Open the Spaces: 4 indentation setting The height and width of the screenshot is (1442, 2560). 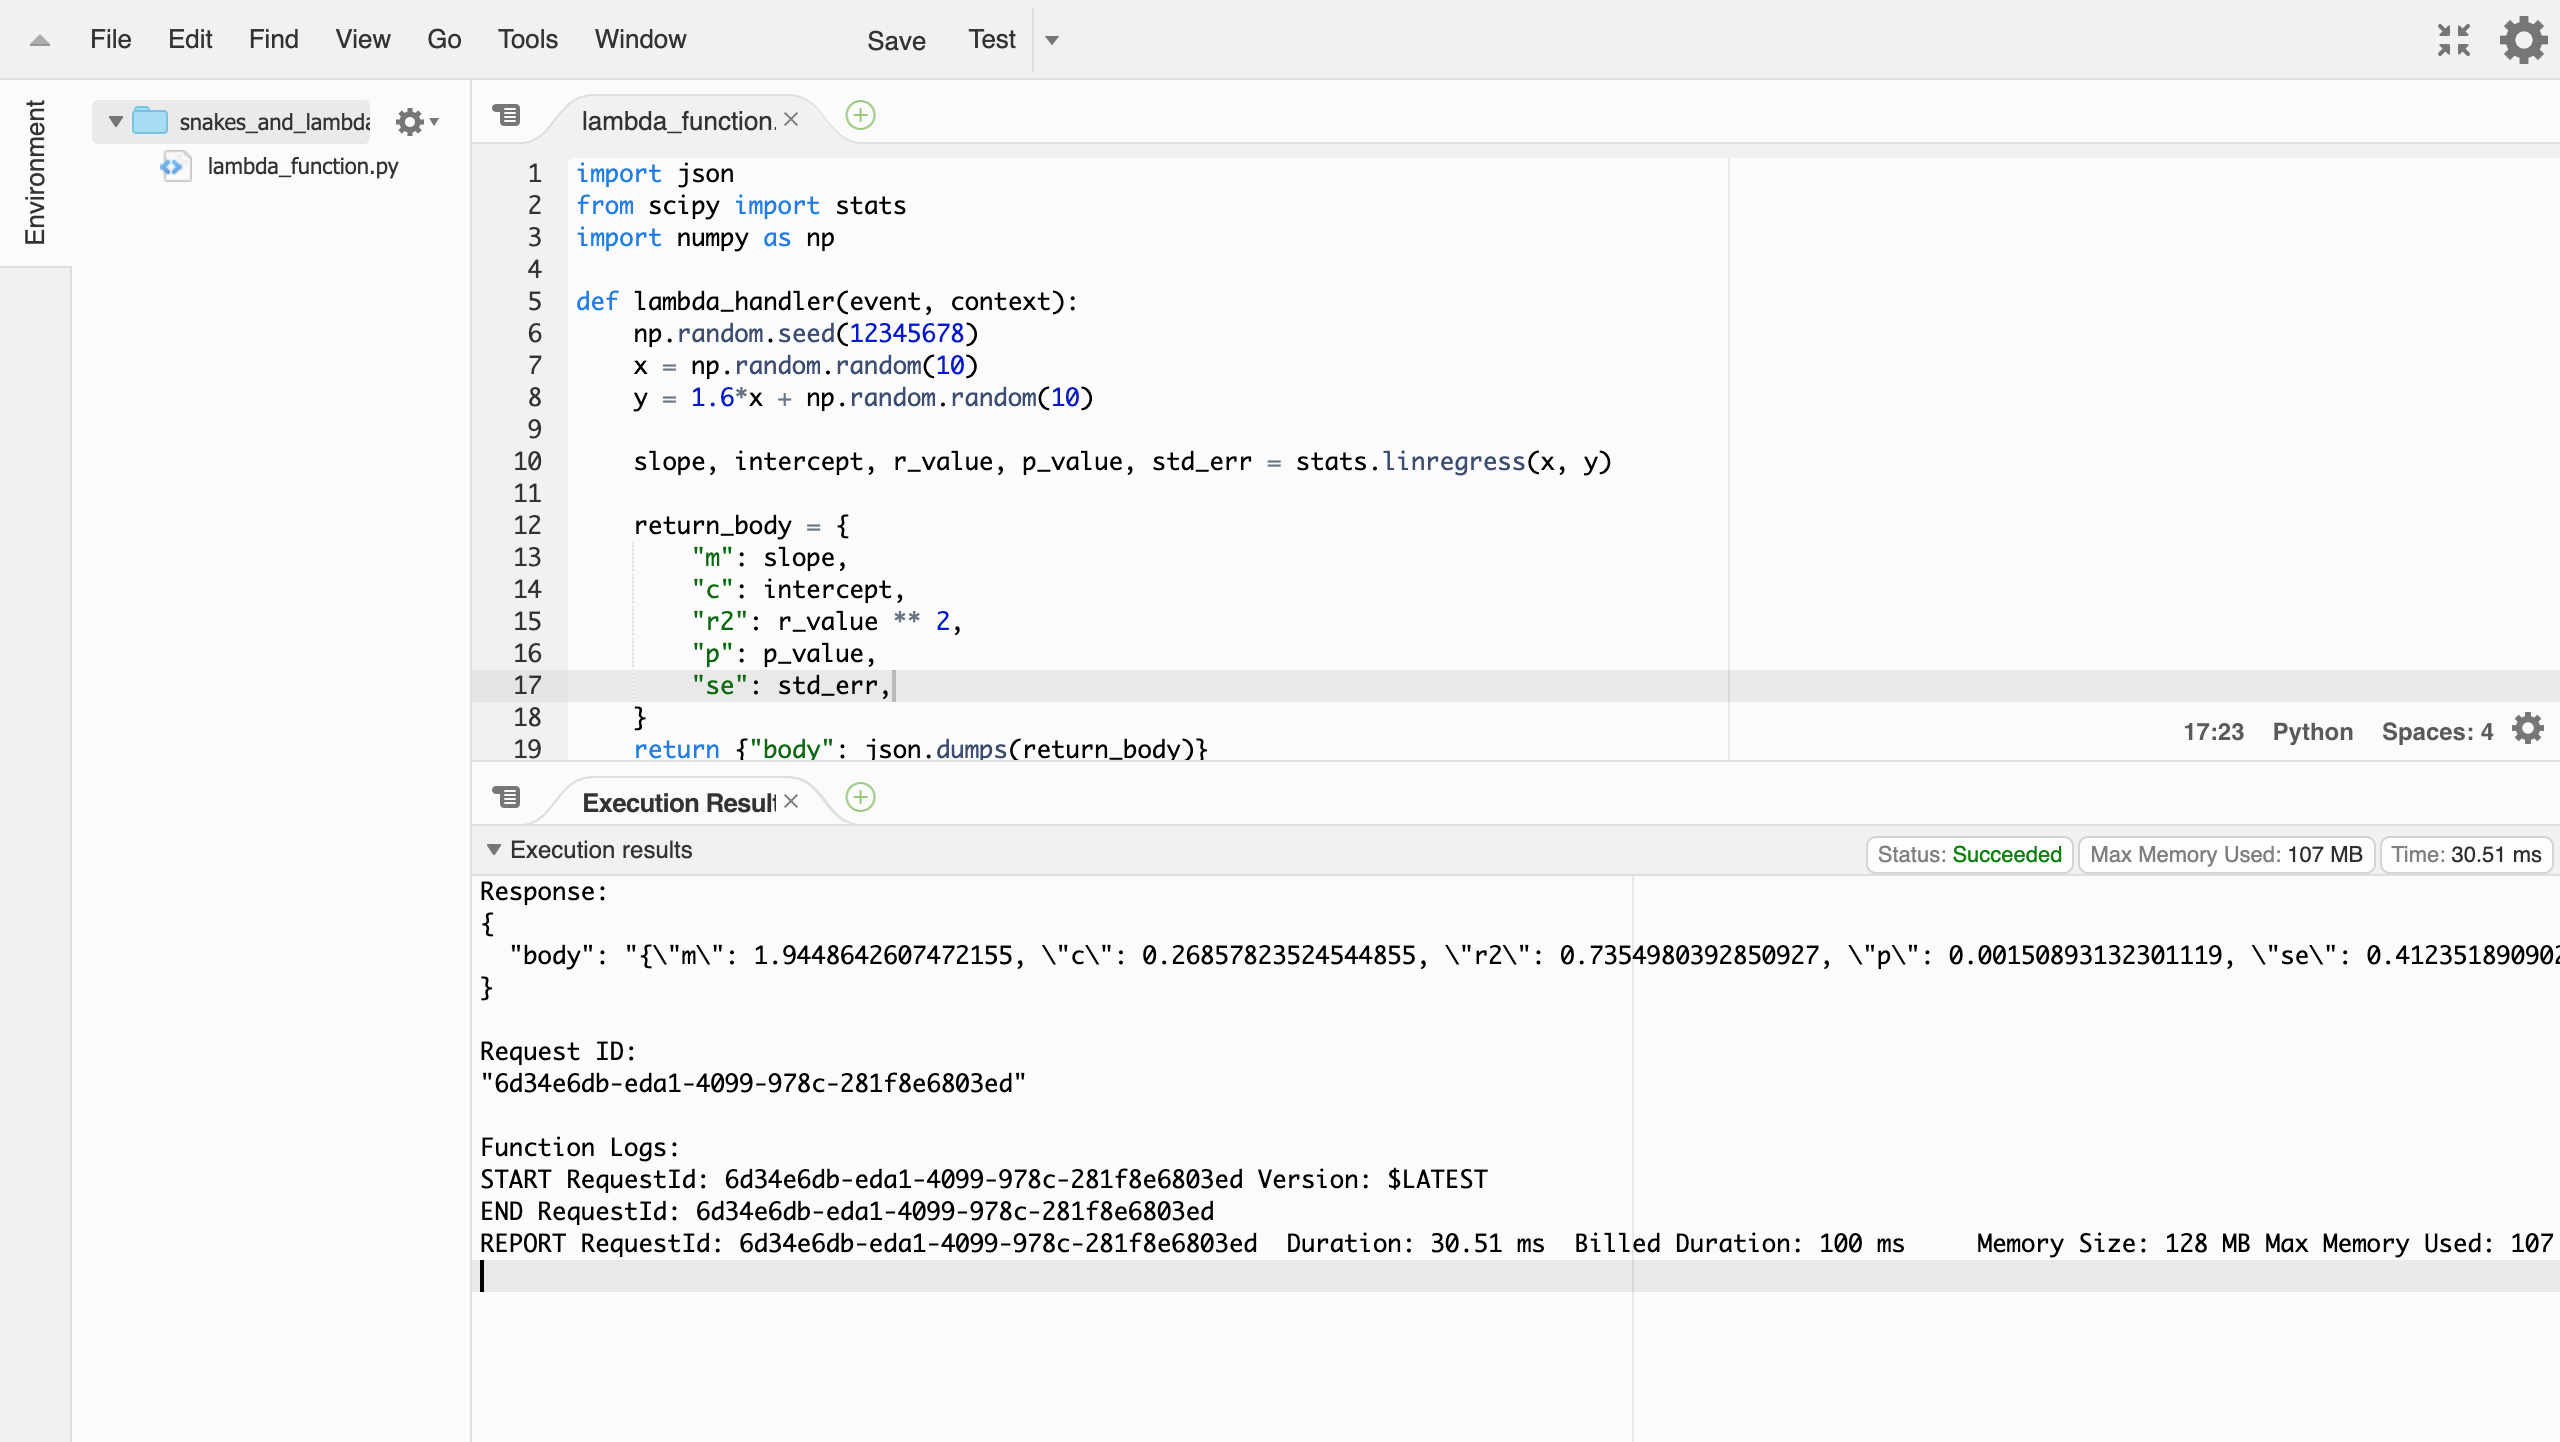2436,731
